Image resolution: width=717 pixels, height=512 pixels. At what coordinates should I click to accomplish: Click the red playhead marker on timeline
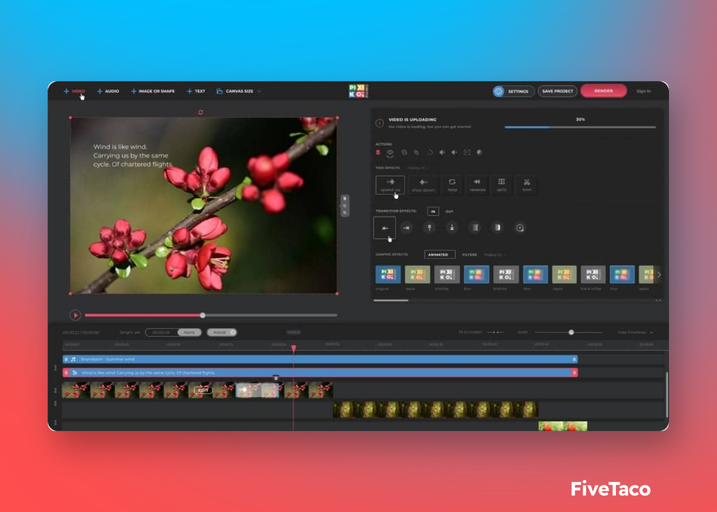294,349
